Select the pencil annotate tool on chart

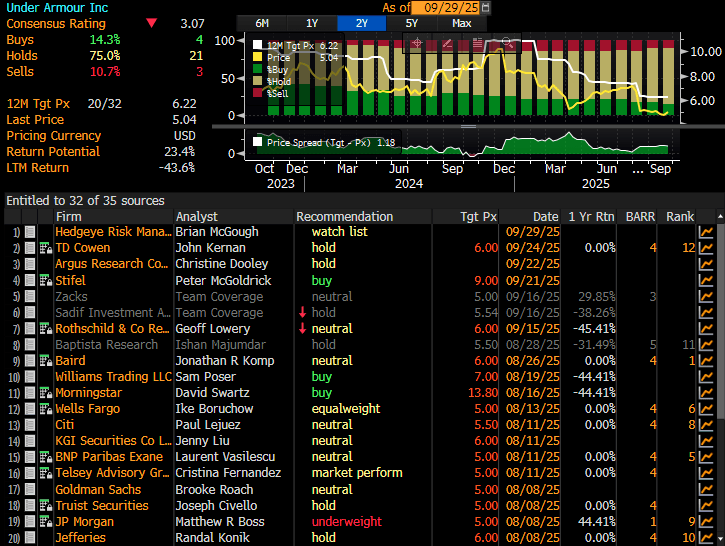447,43
